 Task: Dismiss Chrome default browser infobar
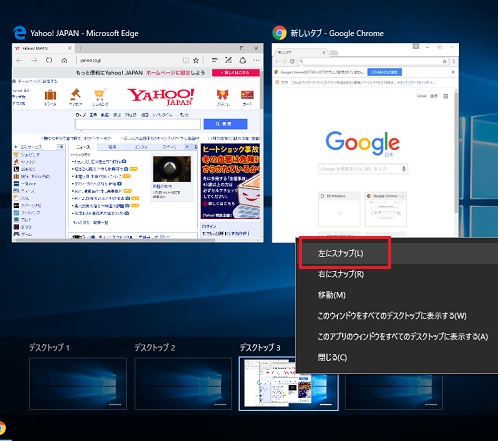(x=453, y=72)
